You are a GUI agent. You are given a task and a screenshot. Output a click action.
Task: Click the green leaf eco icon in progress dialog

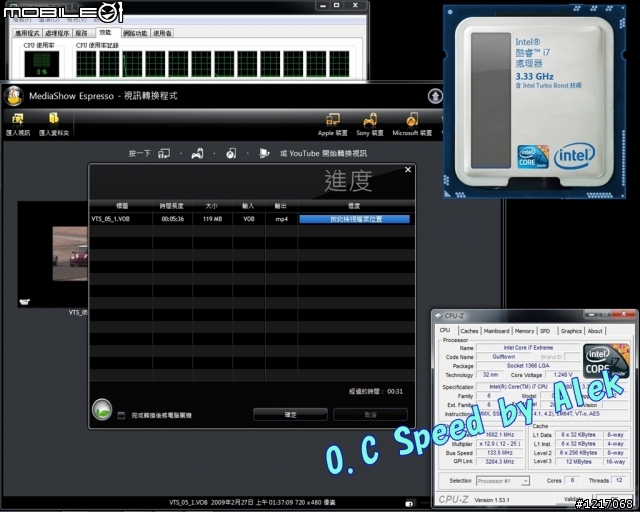coord(102,410)
